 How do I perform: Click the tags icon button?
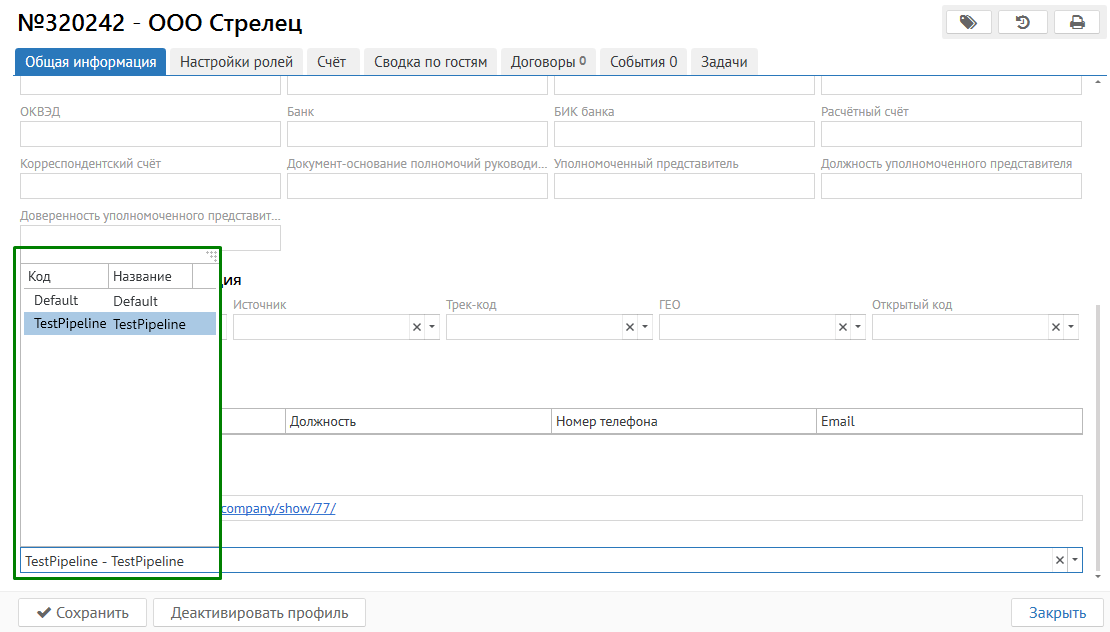967,22
